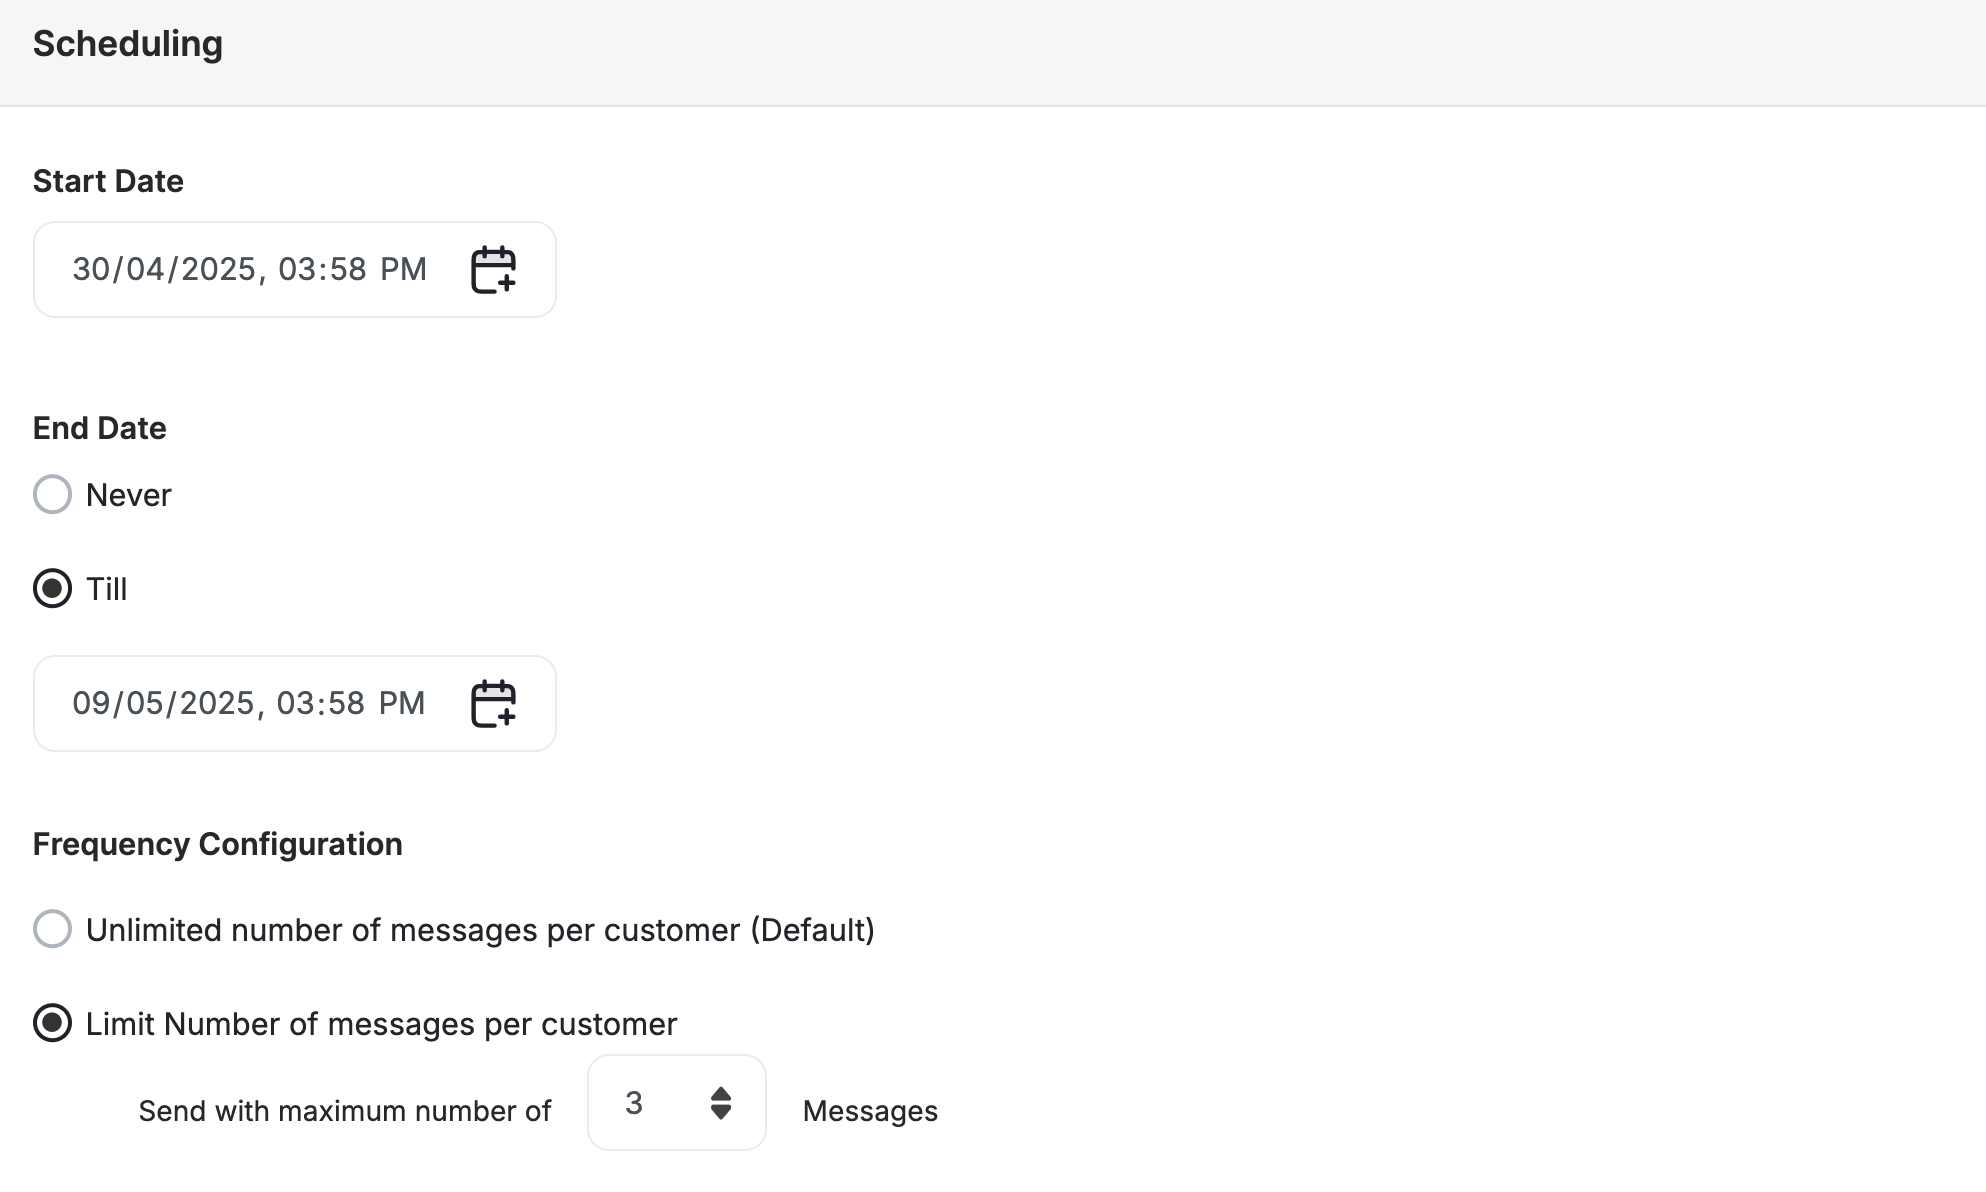Click the stepper down arrow to decrease messages
This screenshot has height=1192, width=1986.
coord(720,1113)
